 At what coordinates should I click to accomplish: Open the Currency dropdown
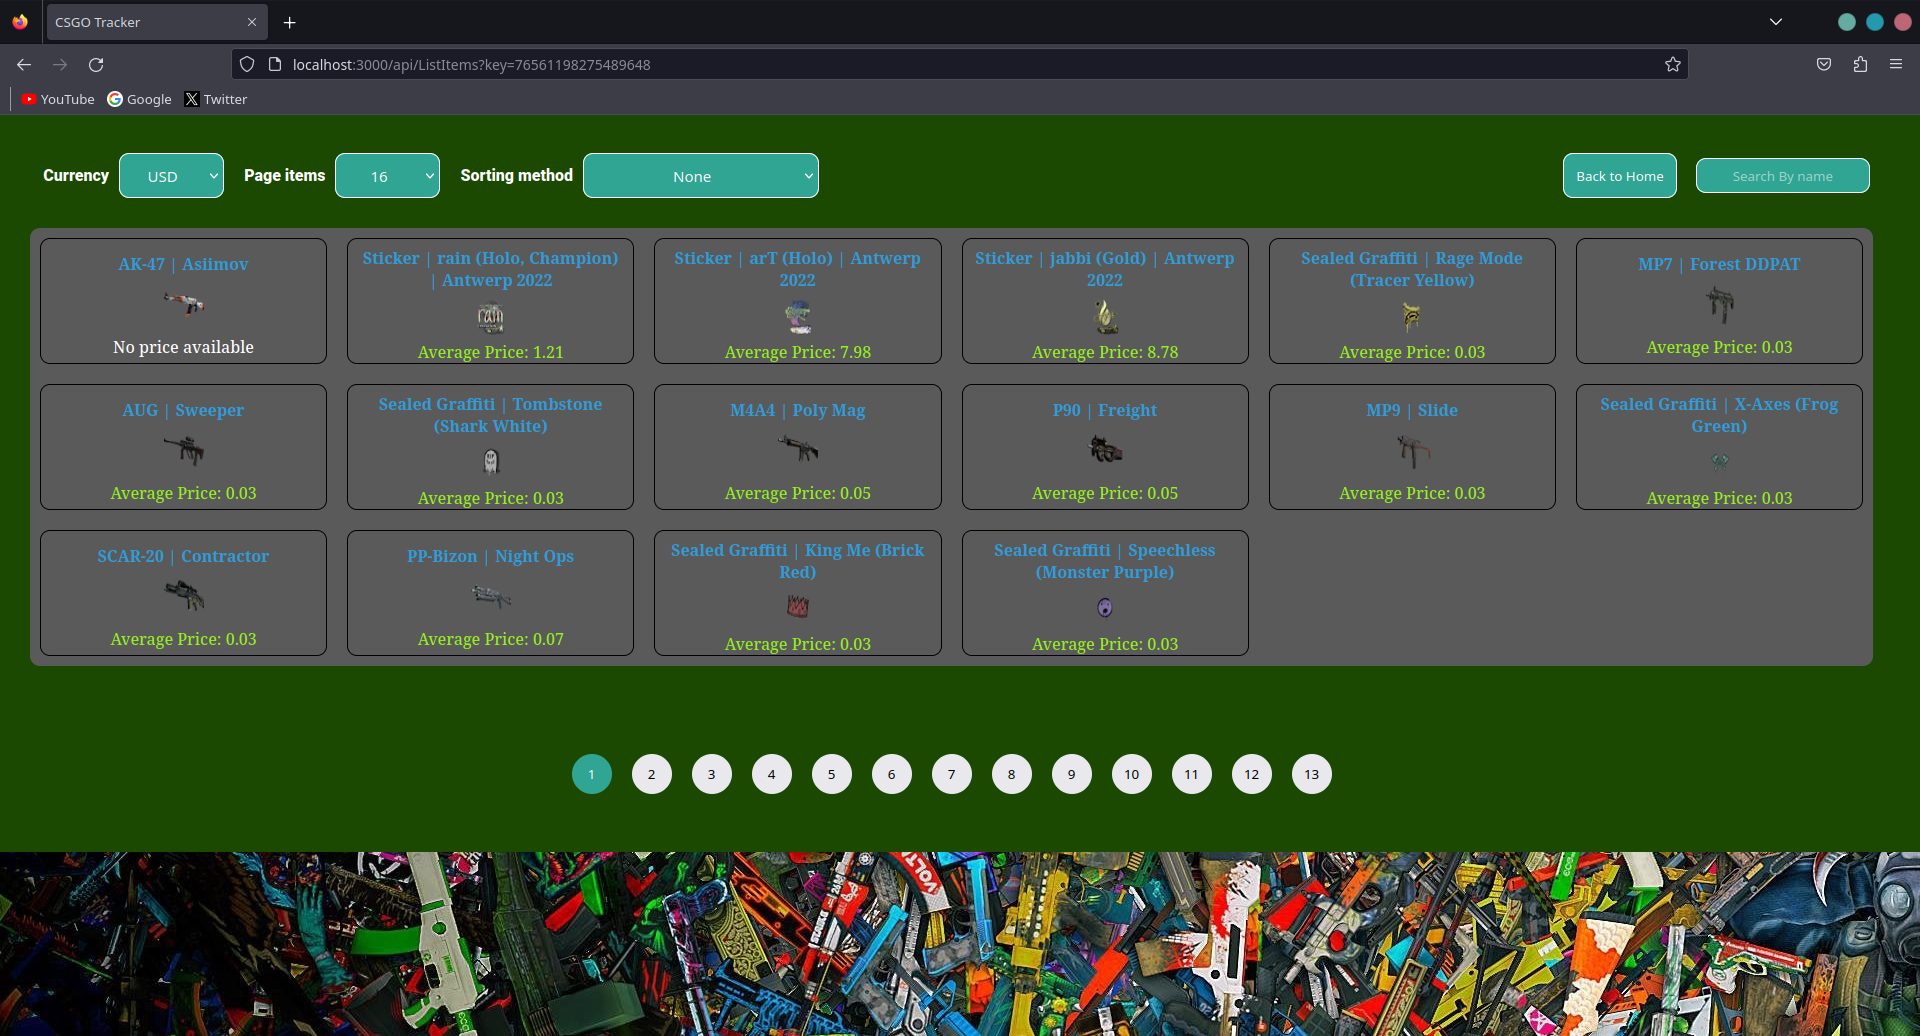(x=171, y=175)
